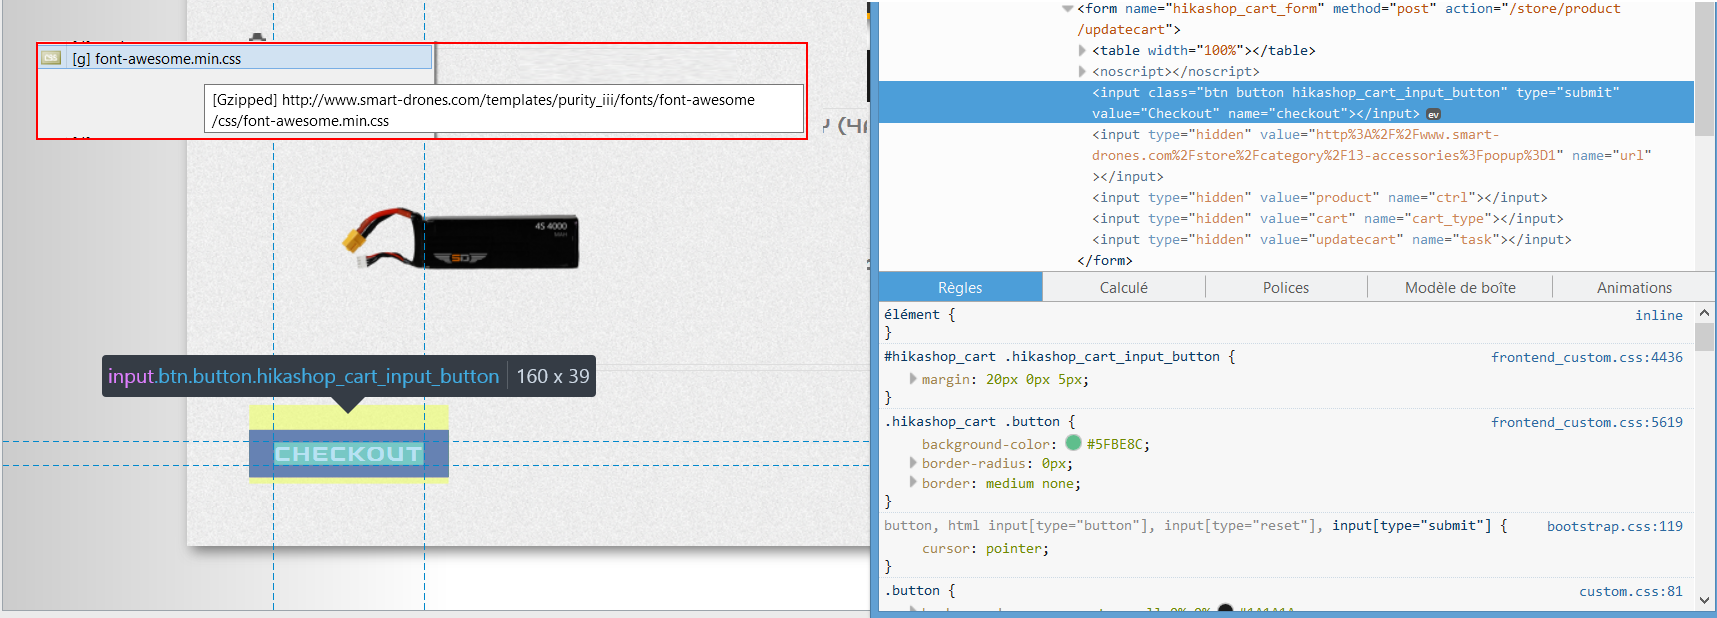Switch to the Règles tab
Viewport: 1717px width, 618px height.
pyautogui.click(x=960, y=287)
